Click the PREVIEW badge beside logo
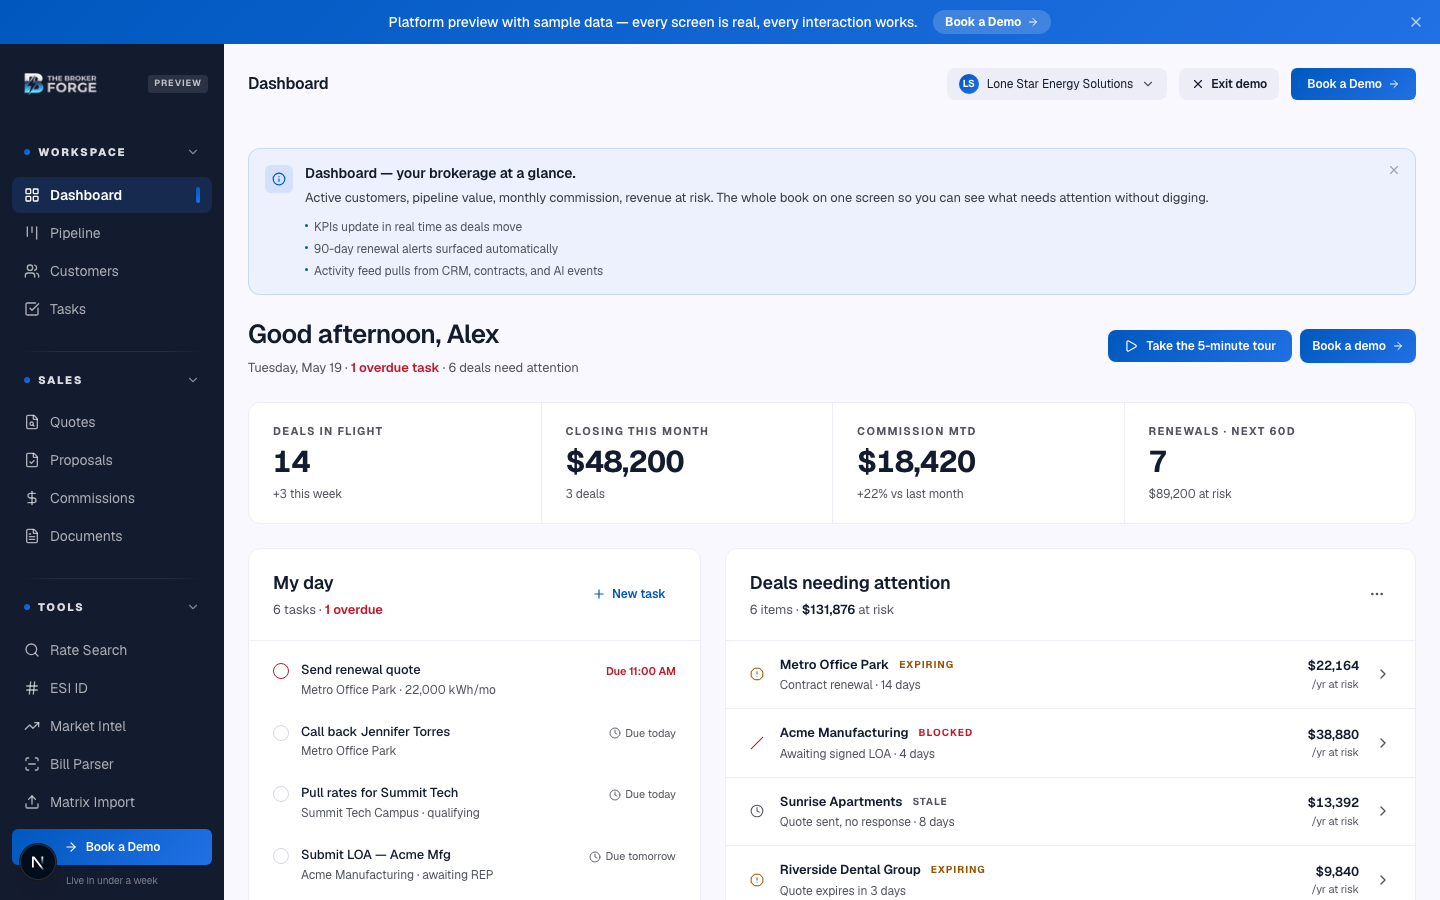 tap(178, 83)
